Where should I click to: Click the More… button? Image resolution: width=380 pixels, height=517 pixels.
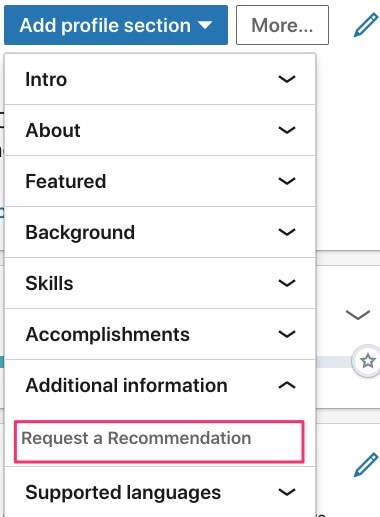(282, 25)
